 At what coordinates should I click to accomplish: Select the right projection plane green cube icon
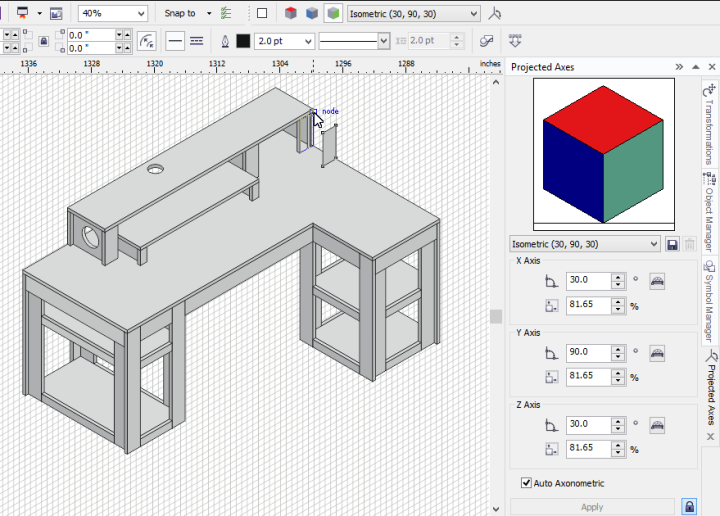(x=333, y=14)
